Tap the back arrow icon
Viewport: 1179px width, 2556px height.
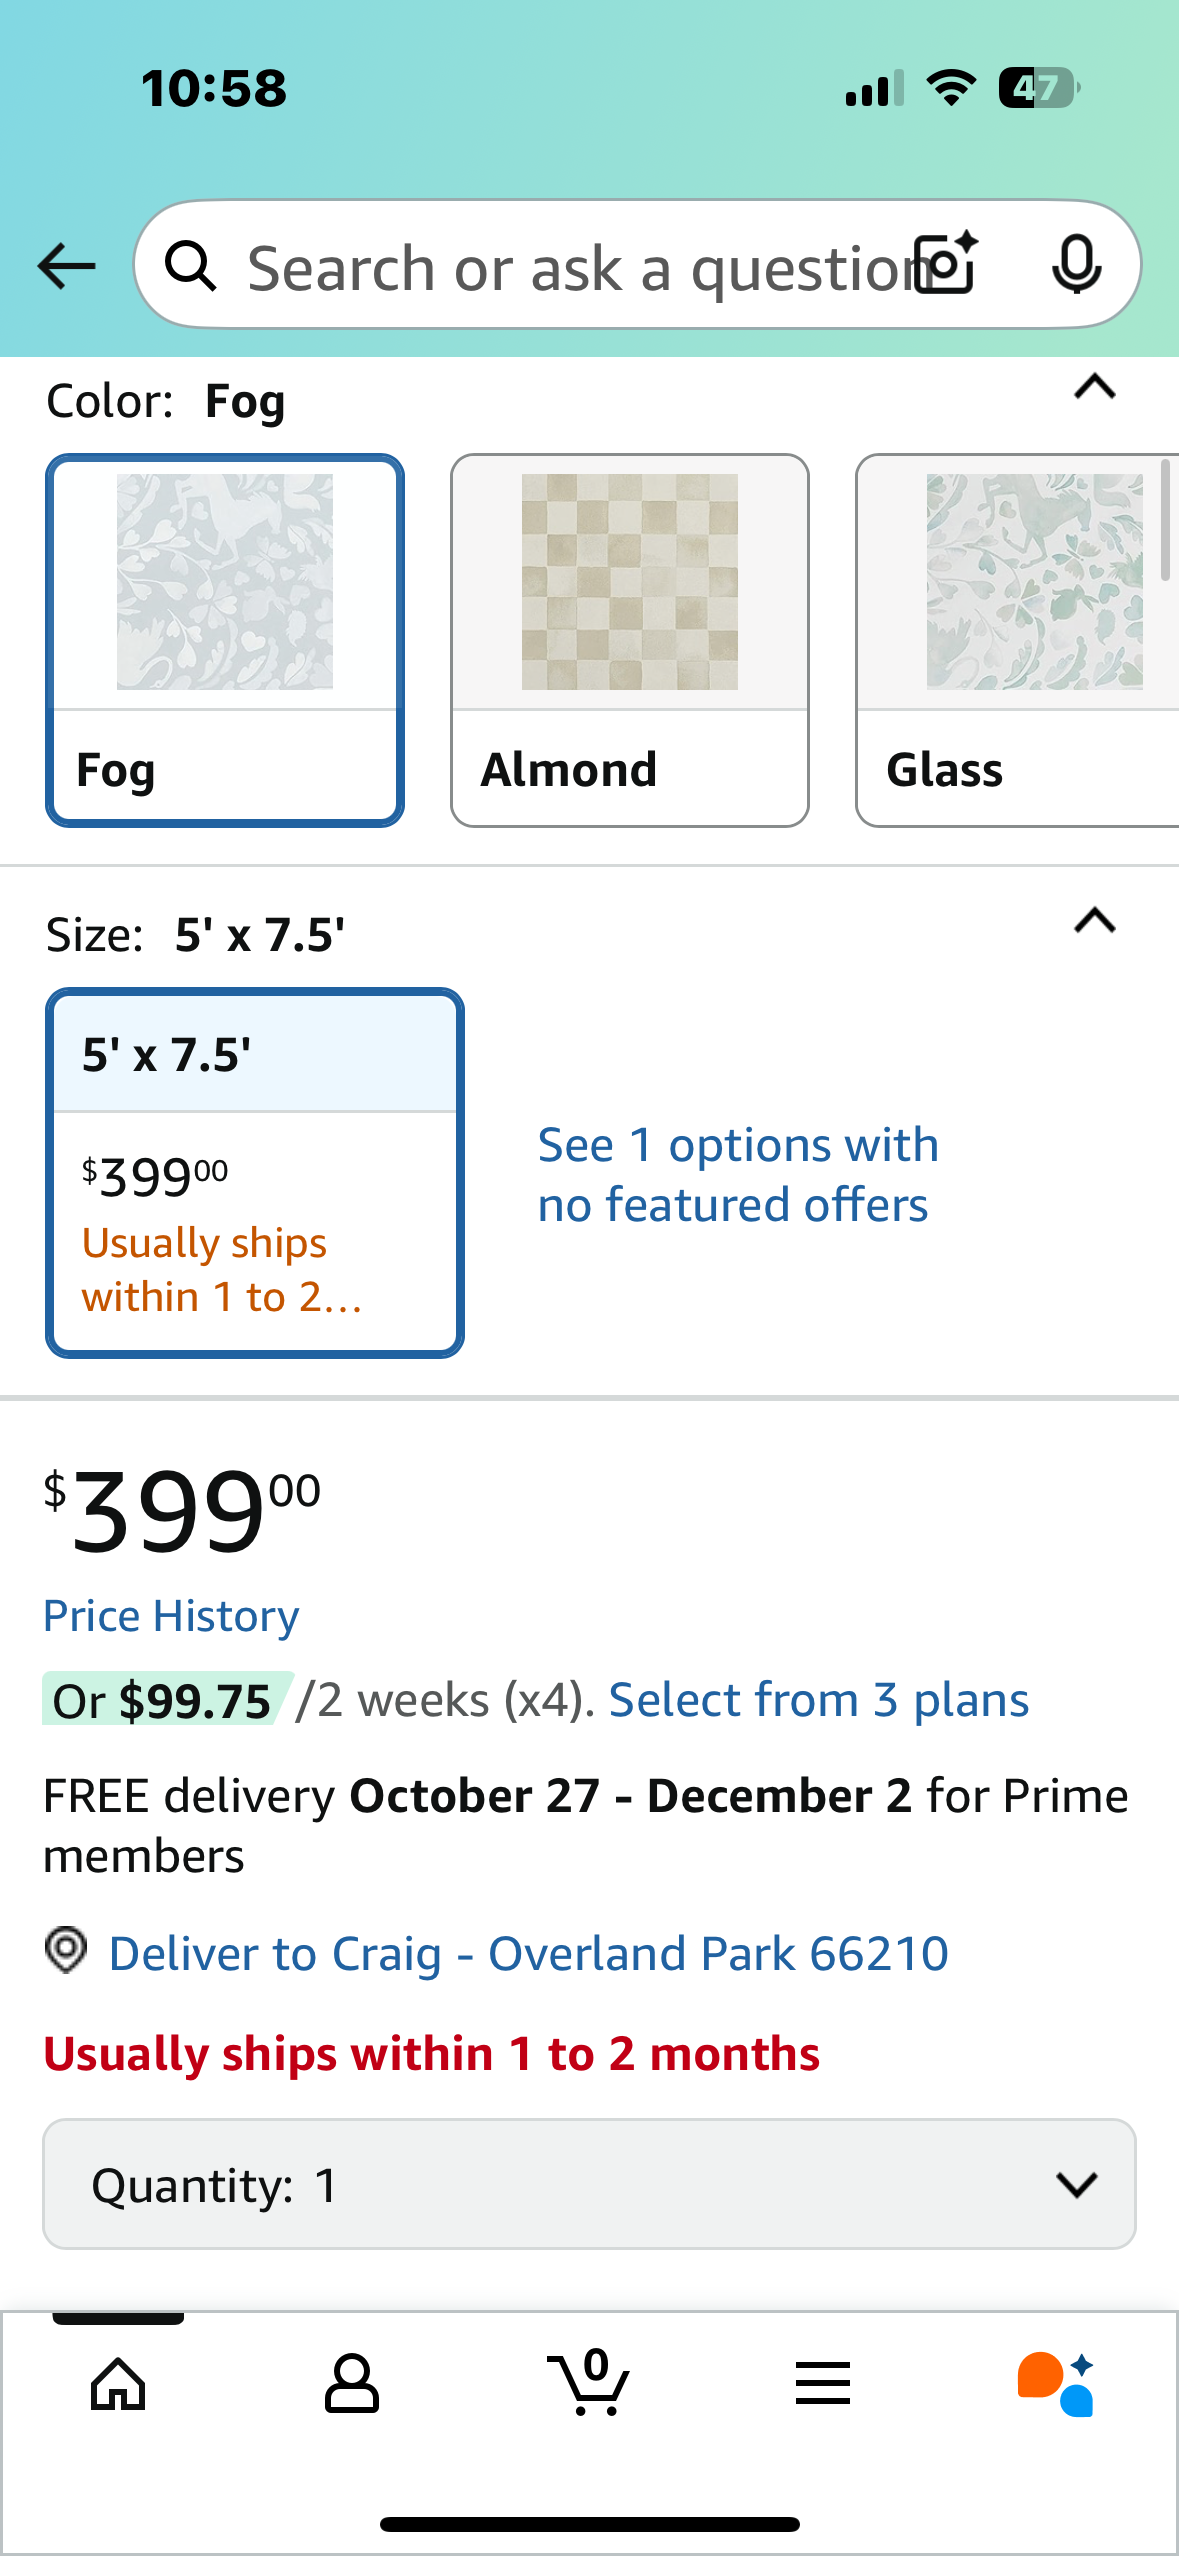coord(66,266)
